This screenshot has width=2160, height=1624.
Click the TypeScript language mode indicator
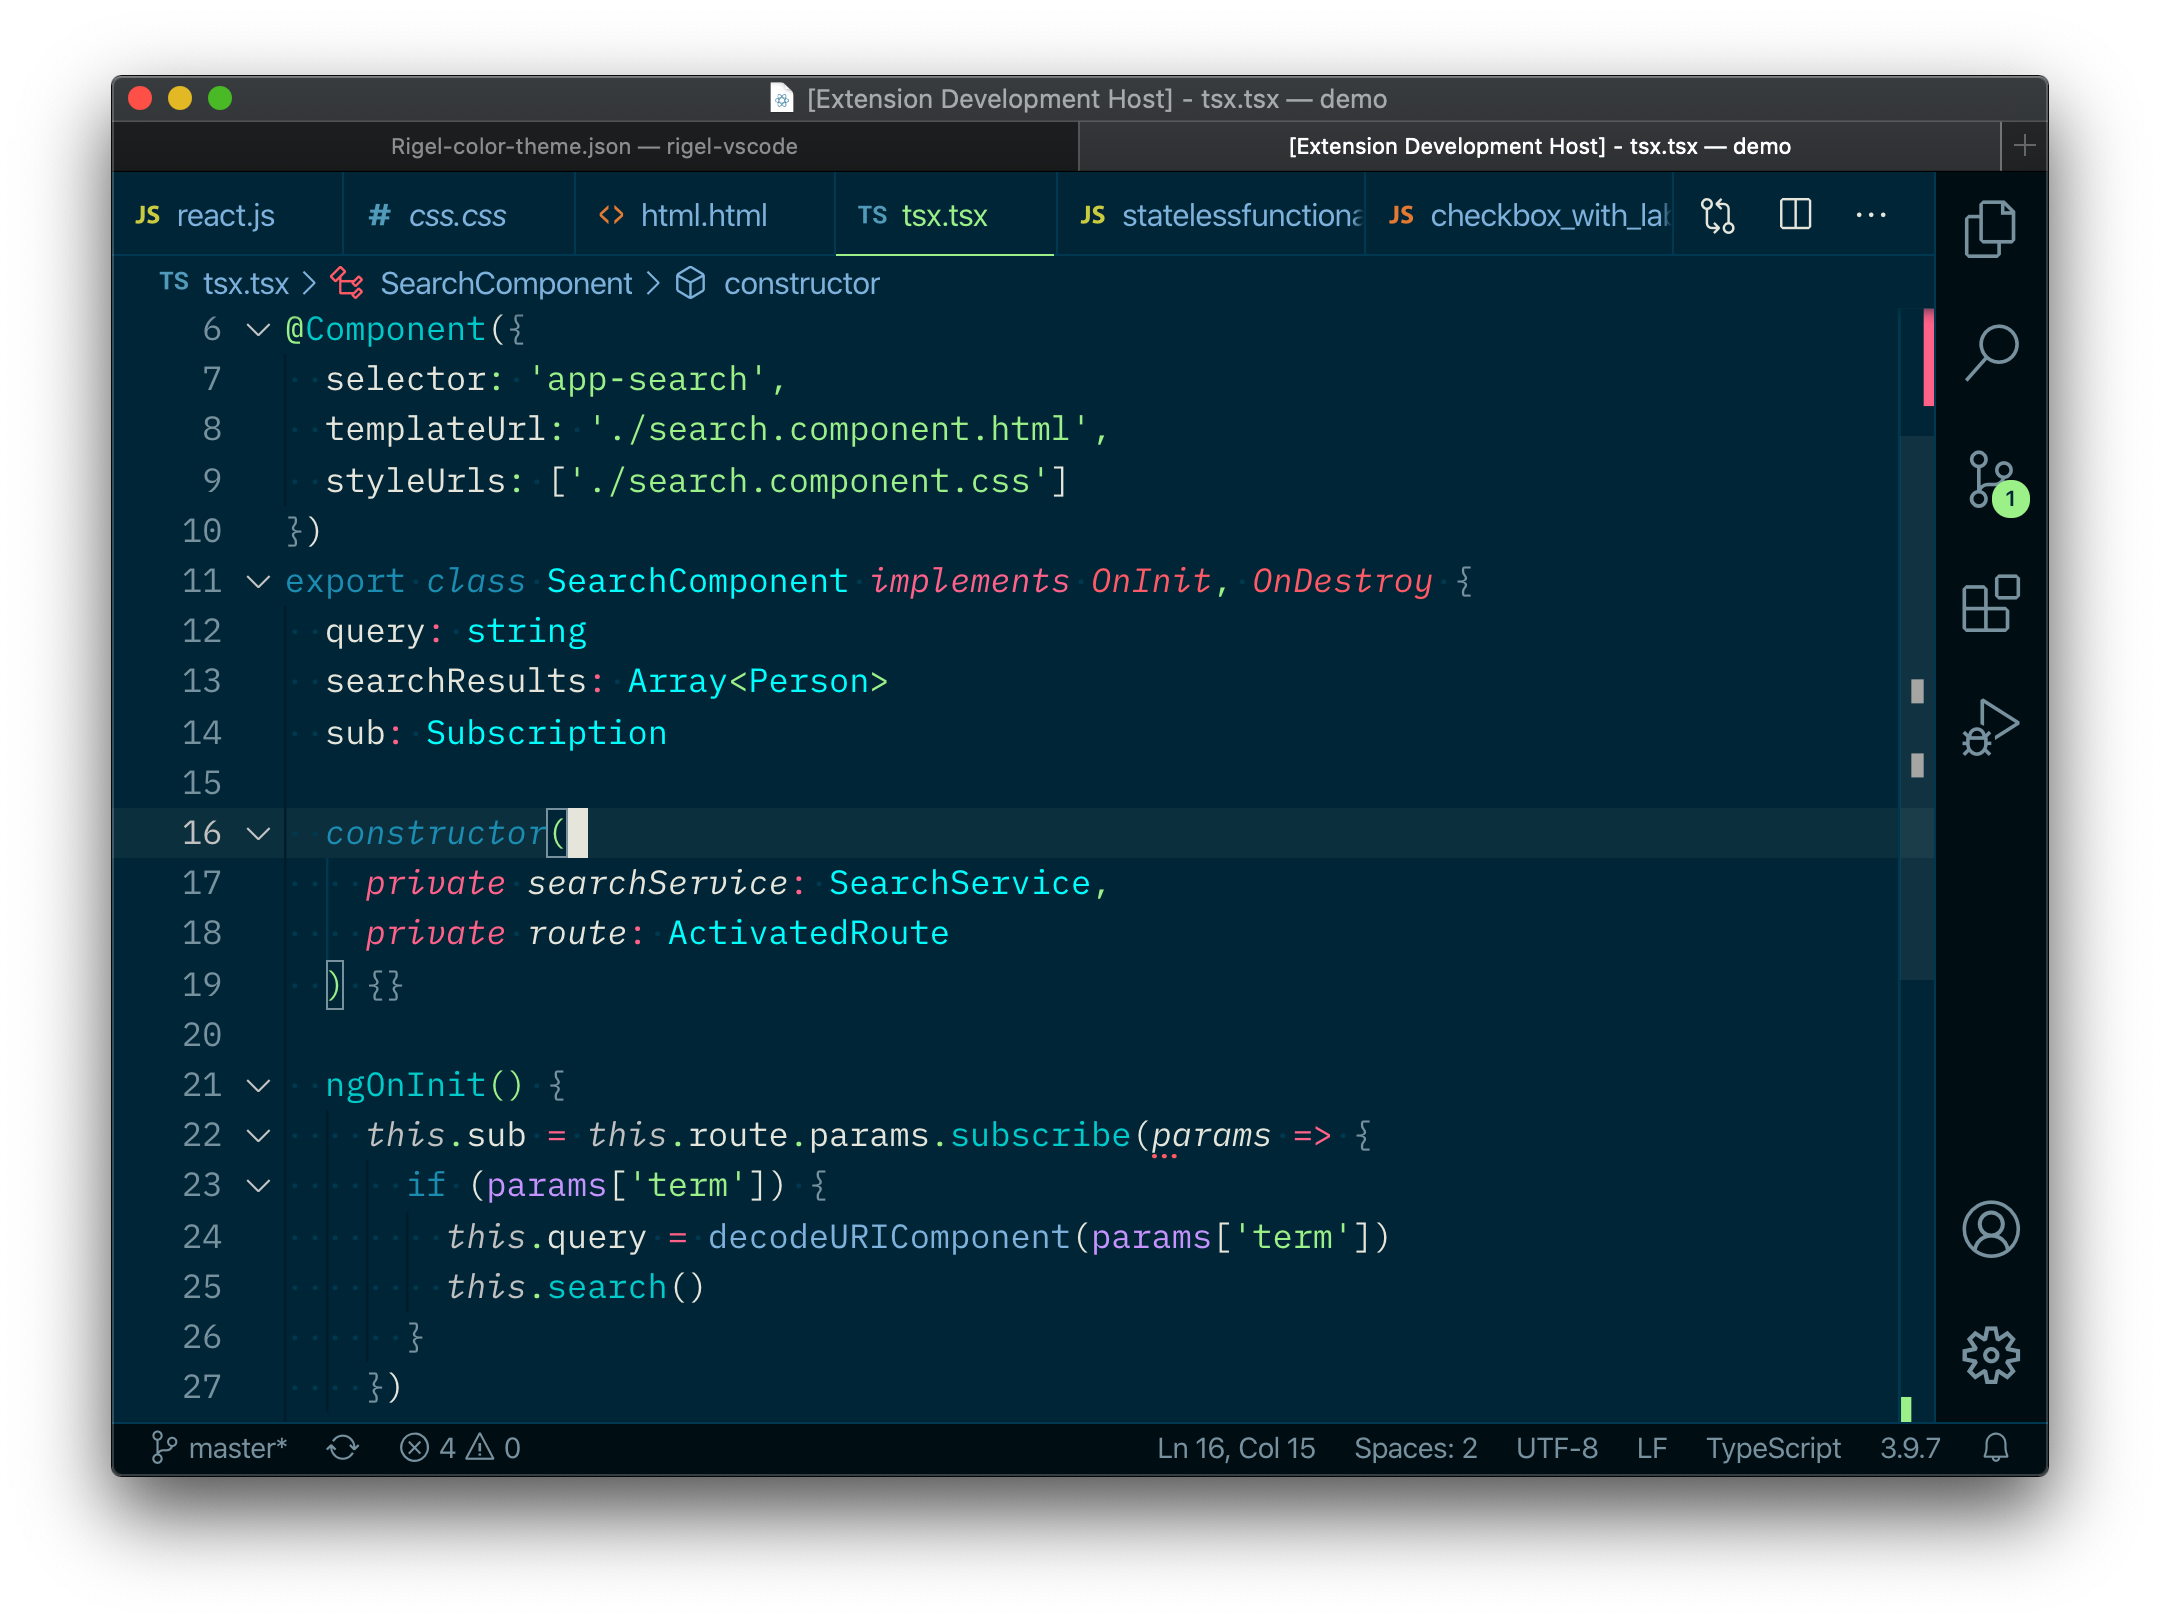tap(1772, 1448)
